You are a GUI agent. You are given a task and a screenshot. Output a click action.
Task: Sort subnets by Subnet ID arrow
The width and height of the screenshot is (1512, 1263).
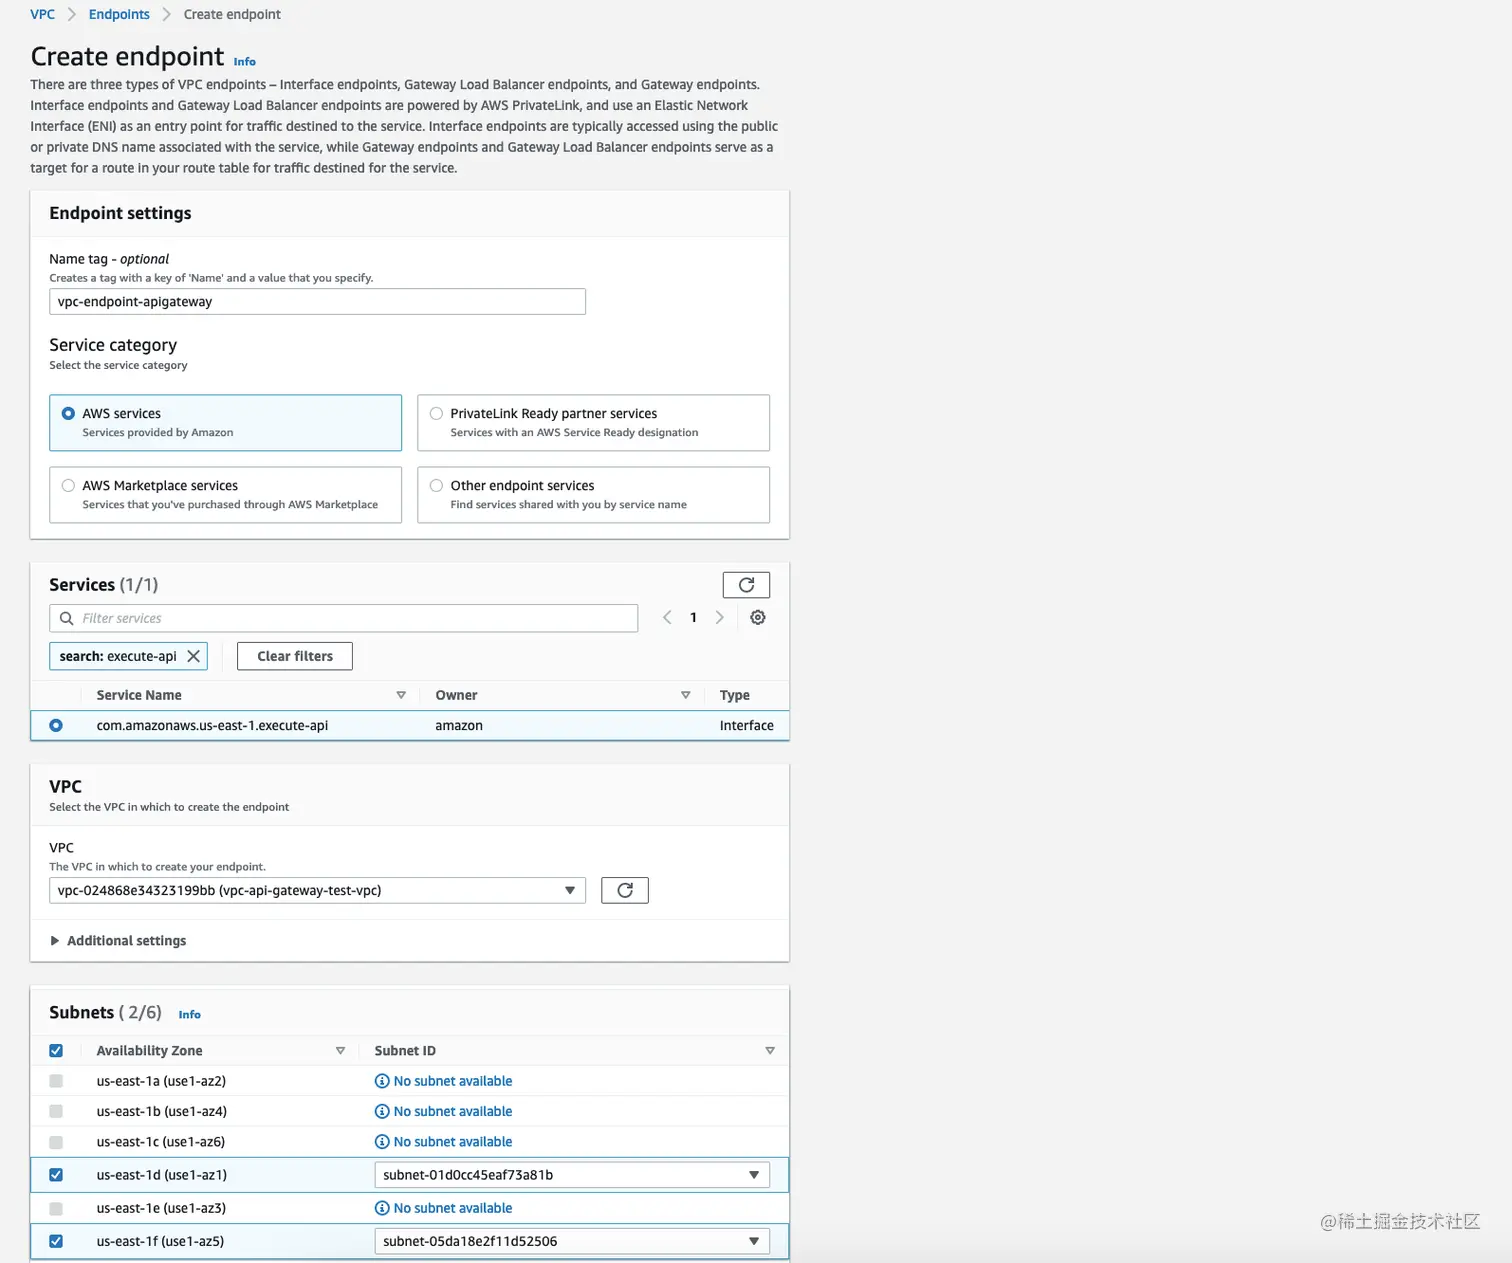pos(770,1051)
